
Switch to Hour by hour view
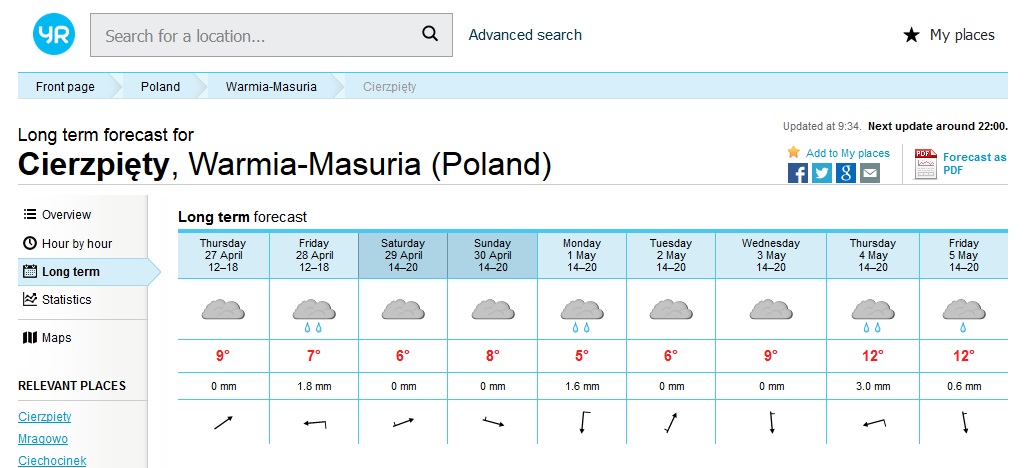click(x=76, y=244)
